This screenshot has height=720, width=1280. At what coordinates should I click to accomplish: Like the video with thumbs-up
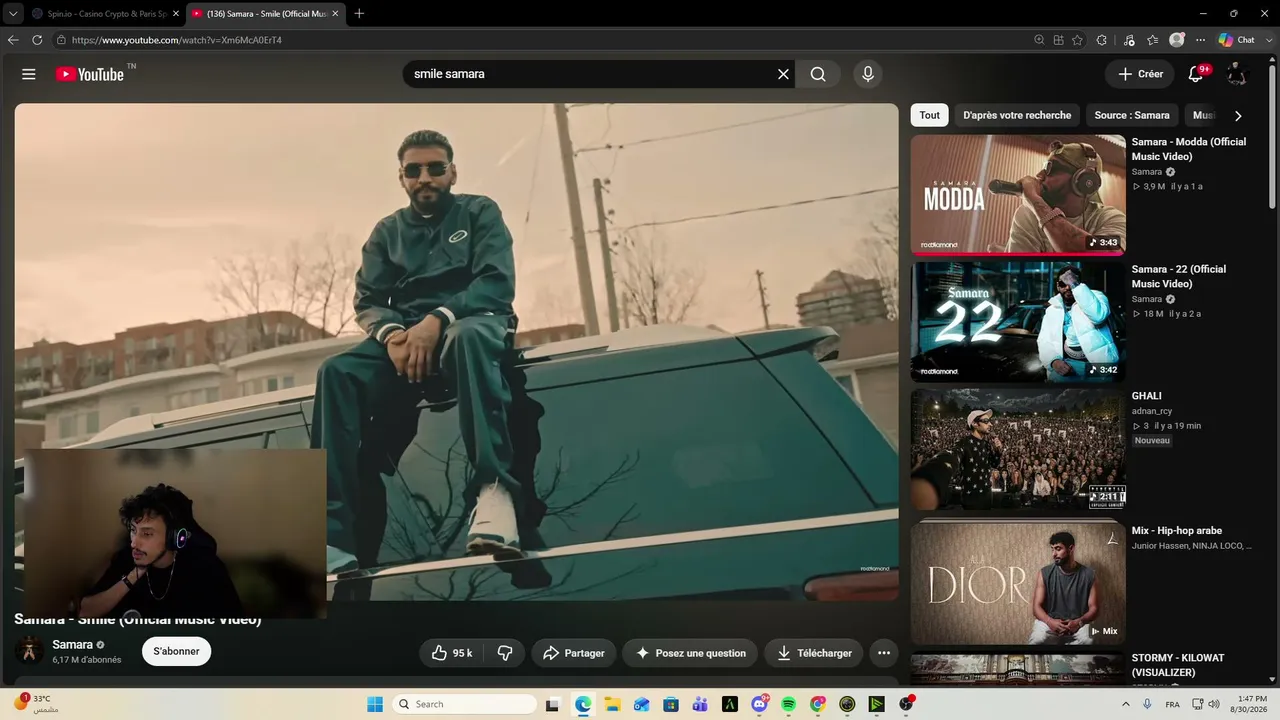[451, 653]
